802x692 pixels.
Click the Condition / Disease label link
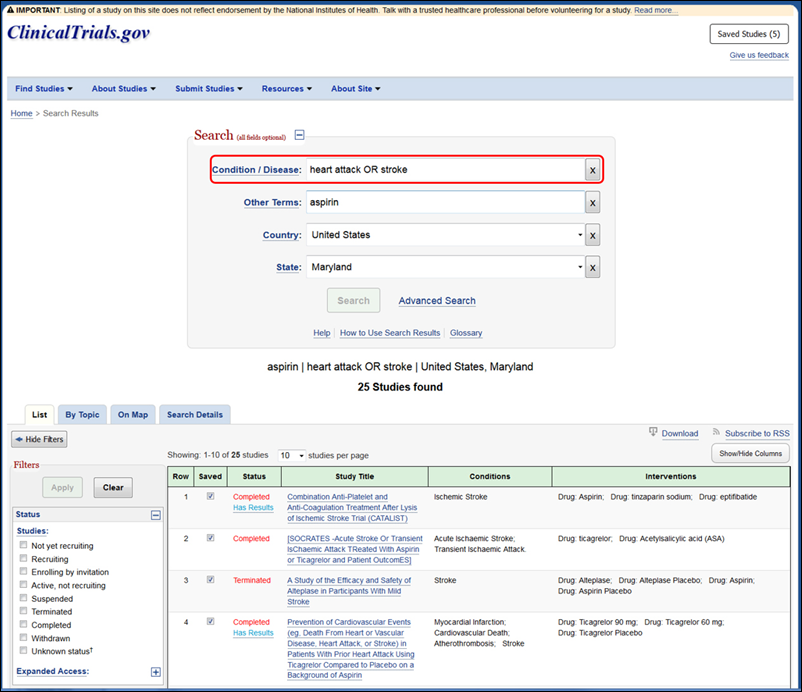(257, 170)
